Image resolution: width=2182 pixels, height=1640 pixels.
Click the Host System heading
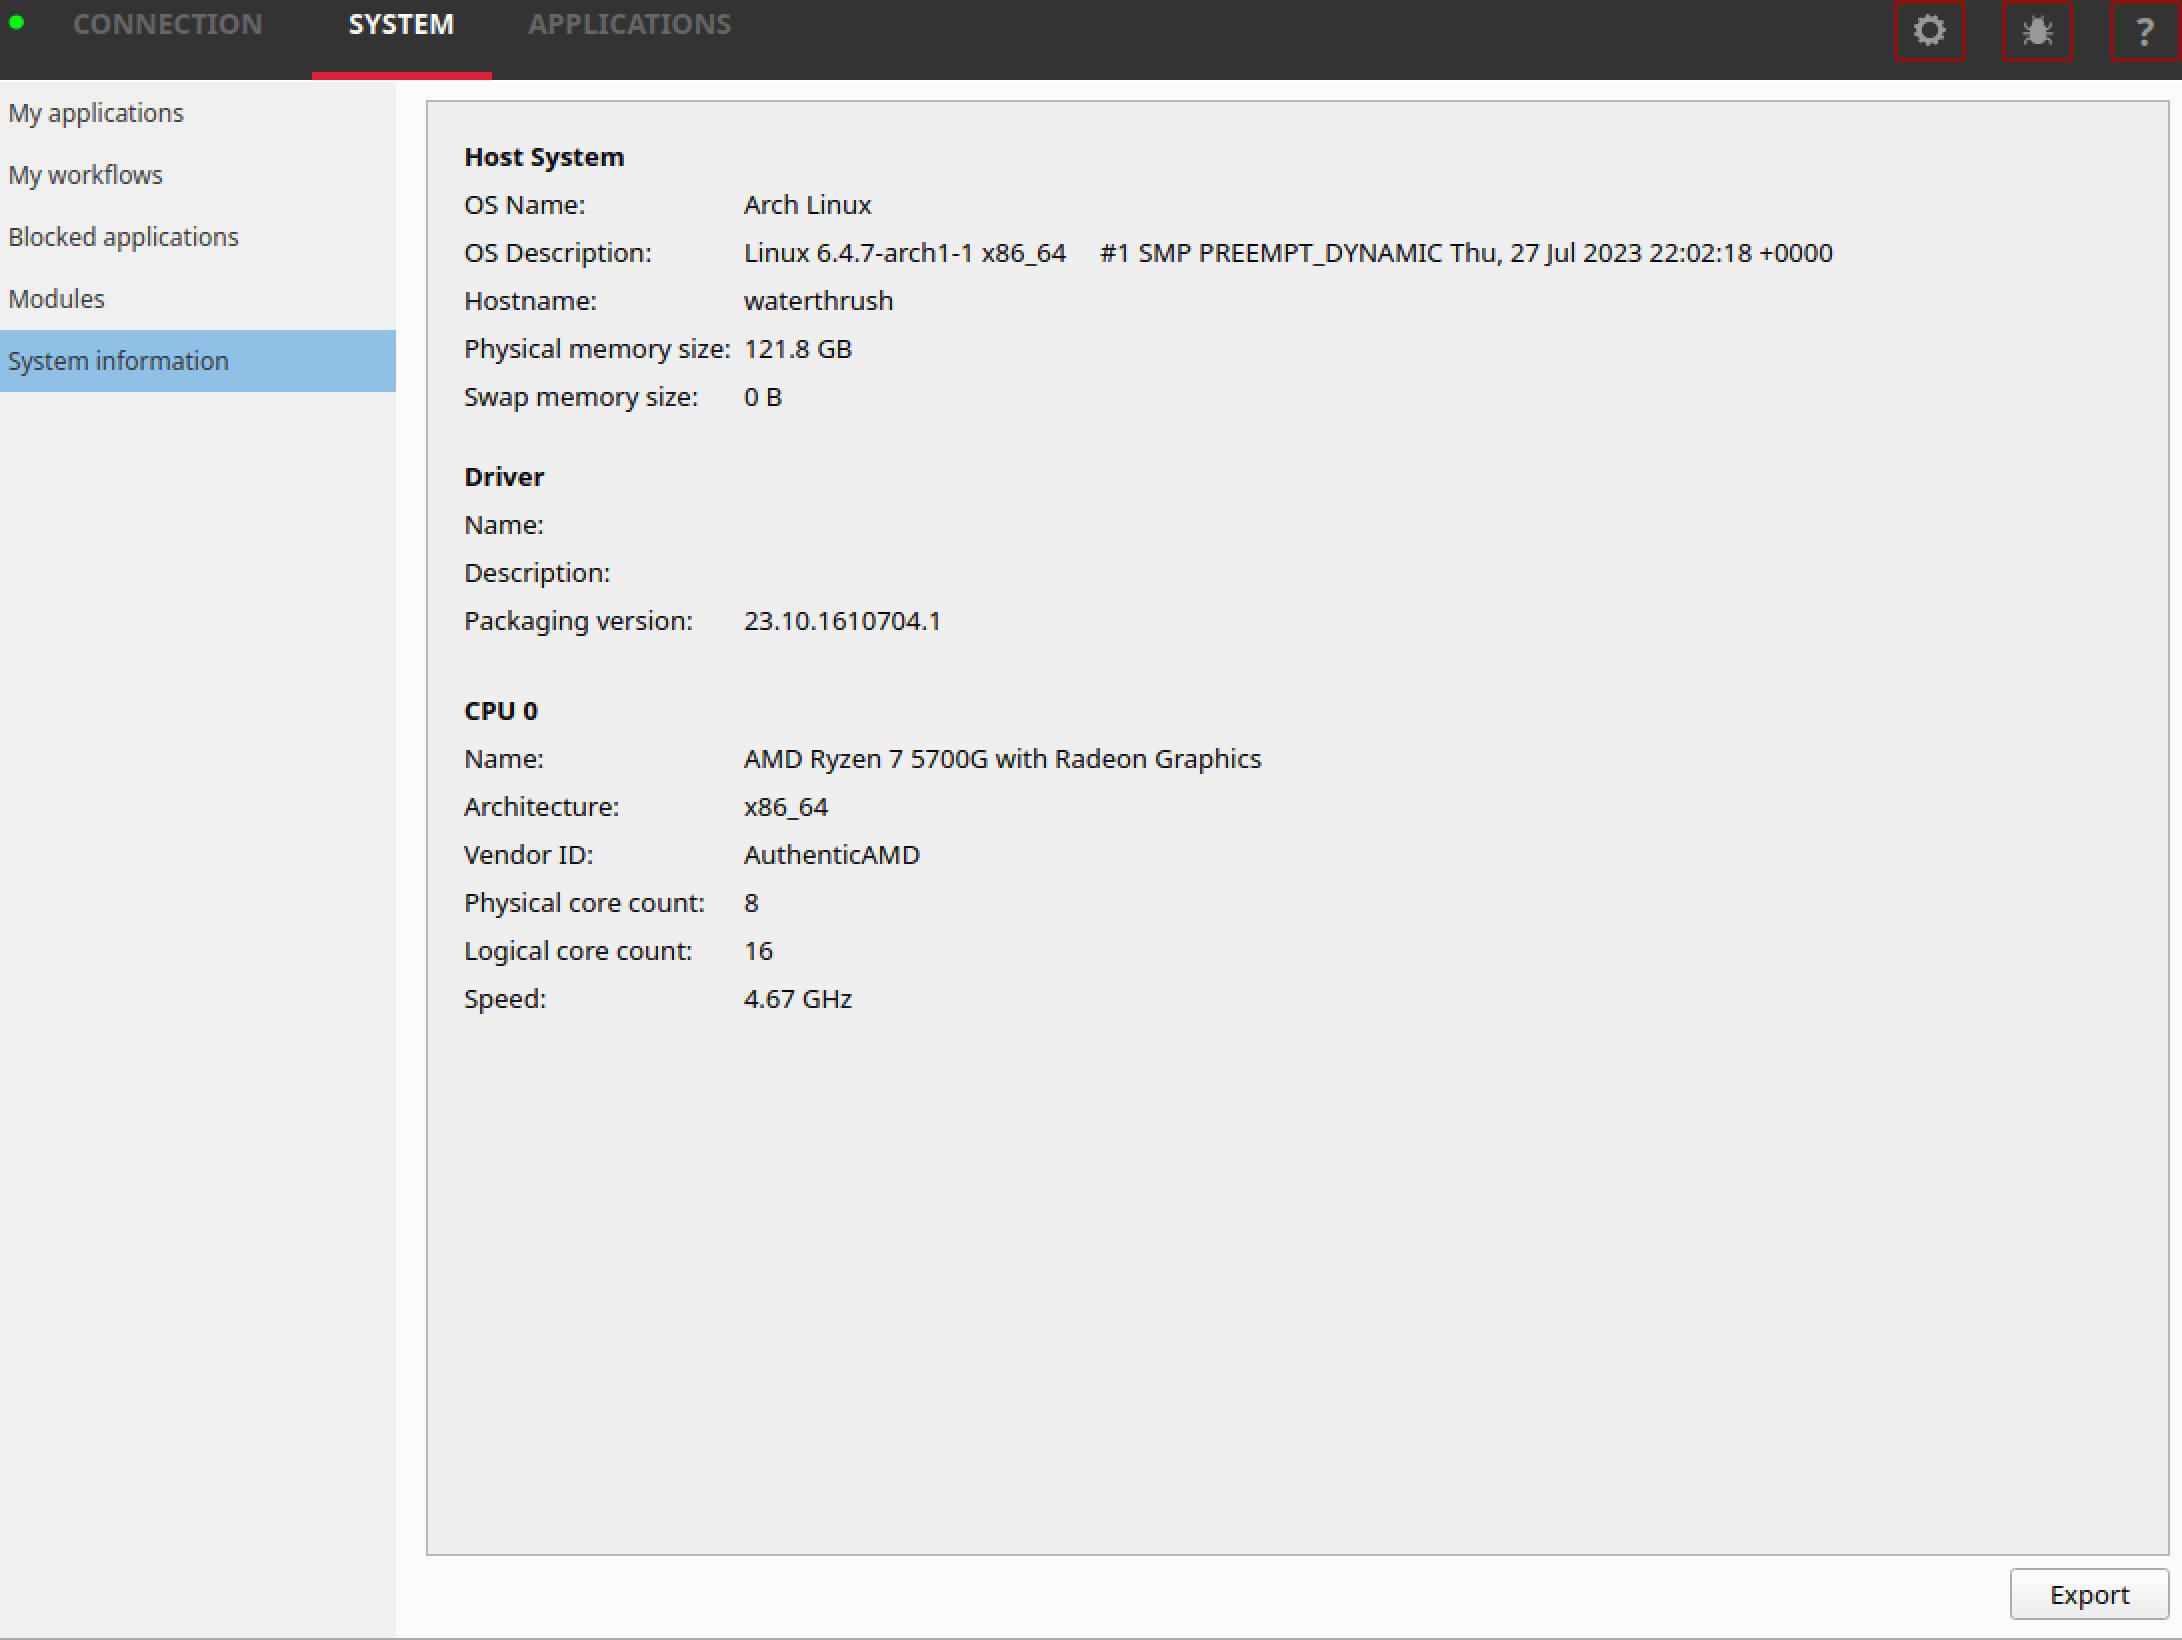(543, 156)
